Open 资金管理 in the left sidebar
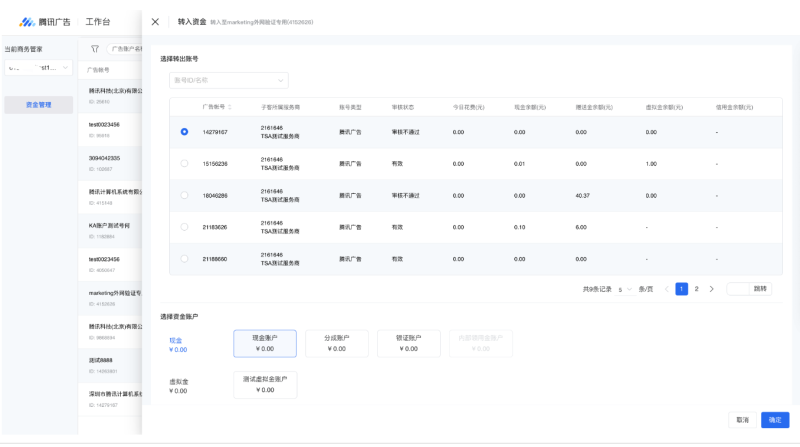The image size is (800, 447). pos(38,104)
